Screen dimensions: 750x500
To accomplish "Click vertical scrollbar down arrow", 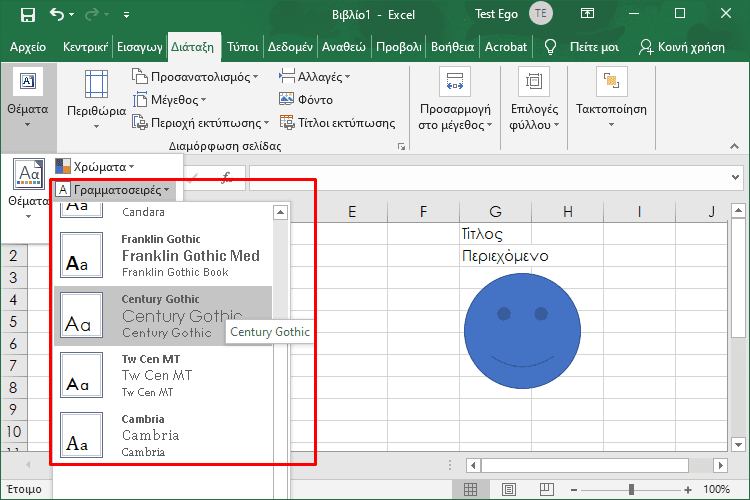I will (x=739, y=444).
